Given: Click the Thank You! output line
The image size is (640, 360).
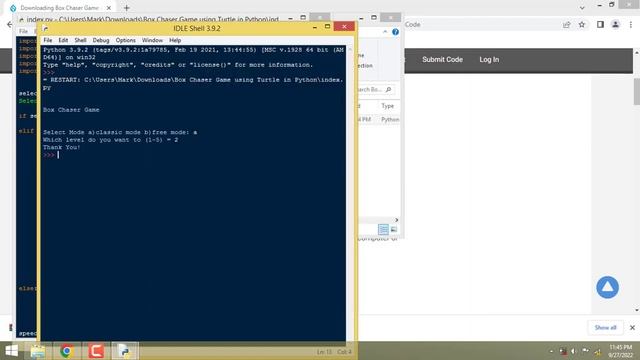Looking at the screenshot, I should [x=62, y=147].
